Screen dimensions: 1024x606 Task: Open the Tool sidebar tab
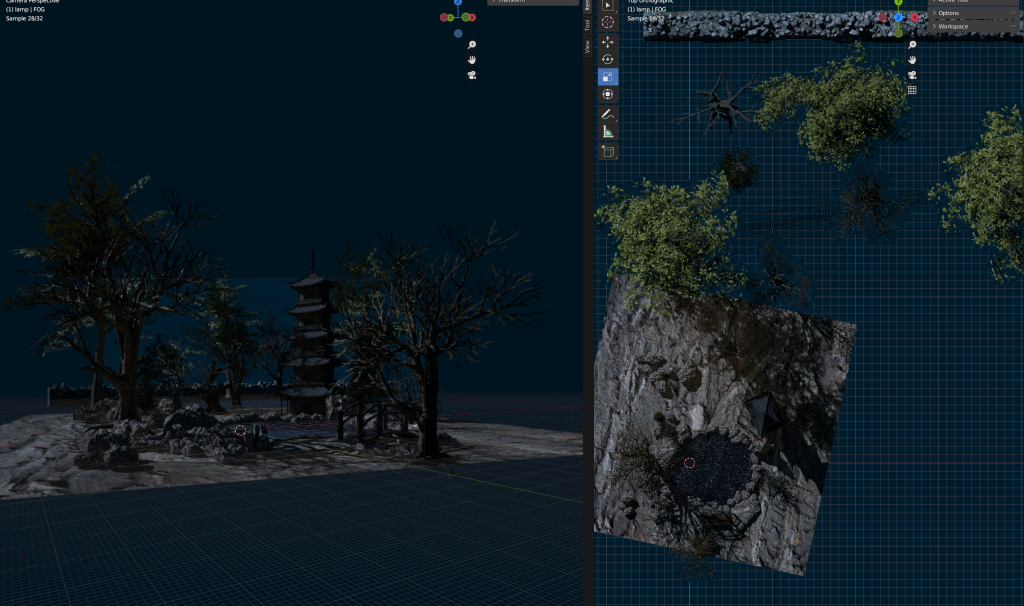[587, 25]
